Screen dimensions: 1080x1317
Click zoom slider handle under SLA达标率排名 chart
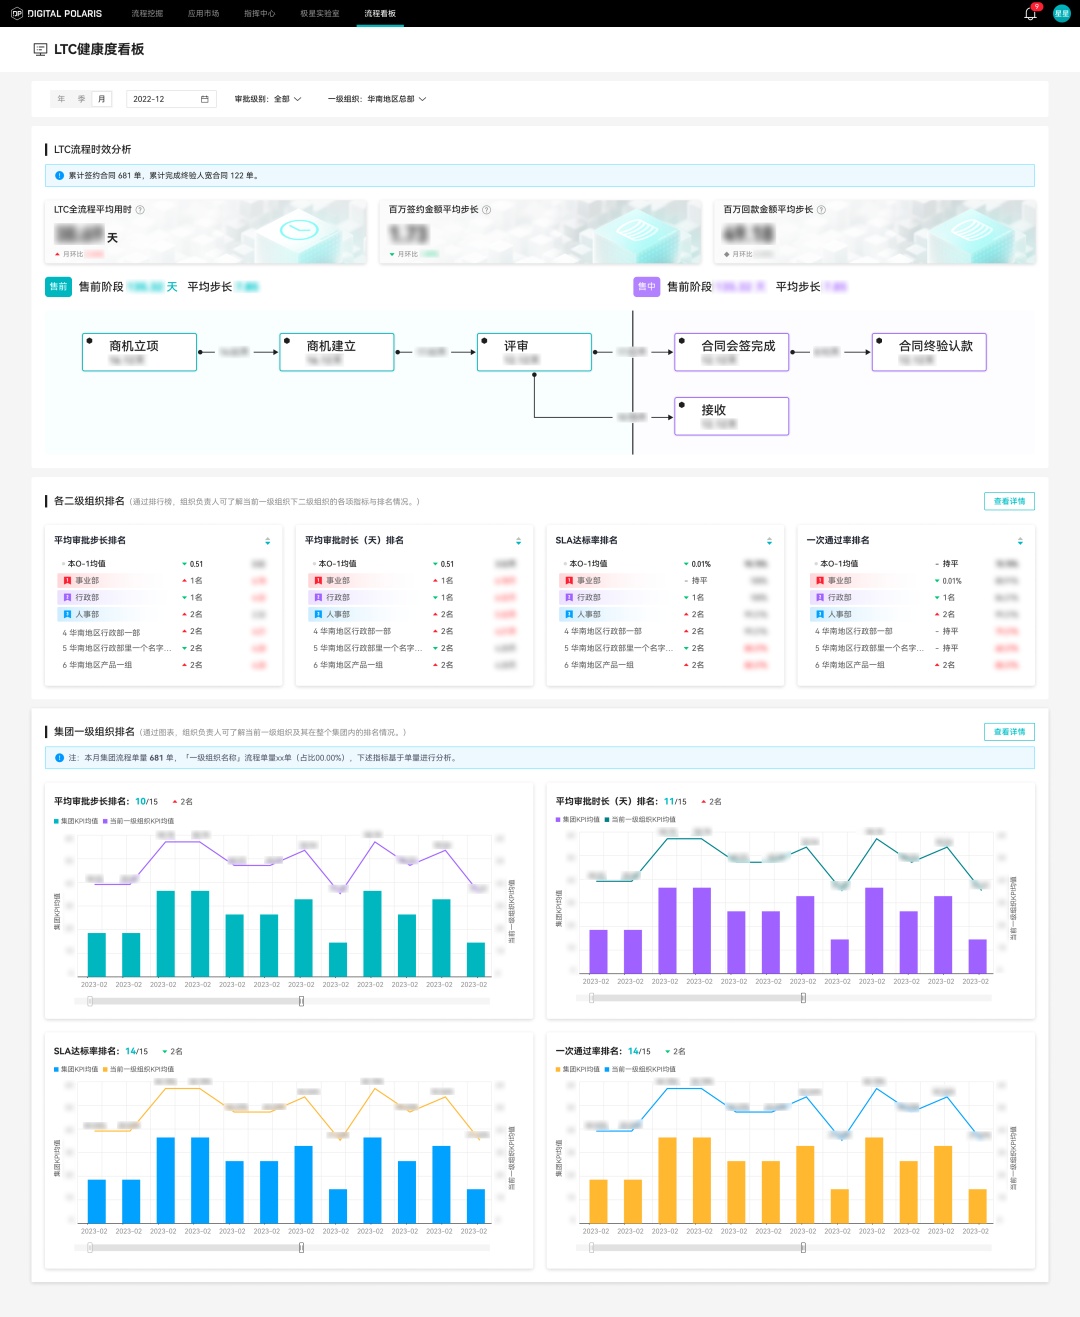(x=301, y=1247)
